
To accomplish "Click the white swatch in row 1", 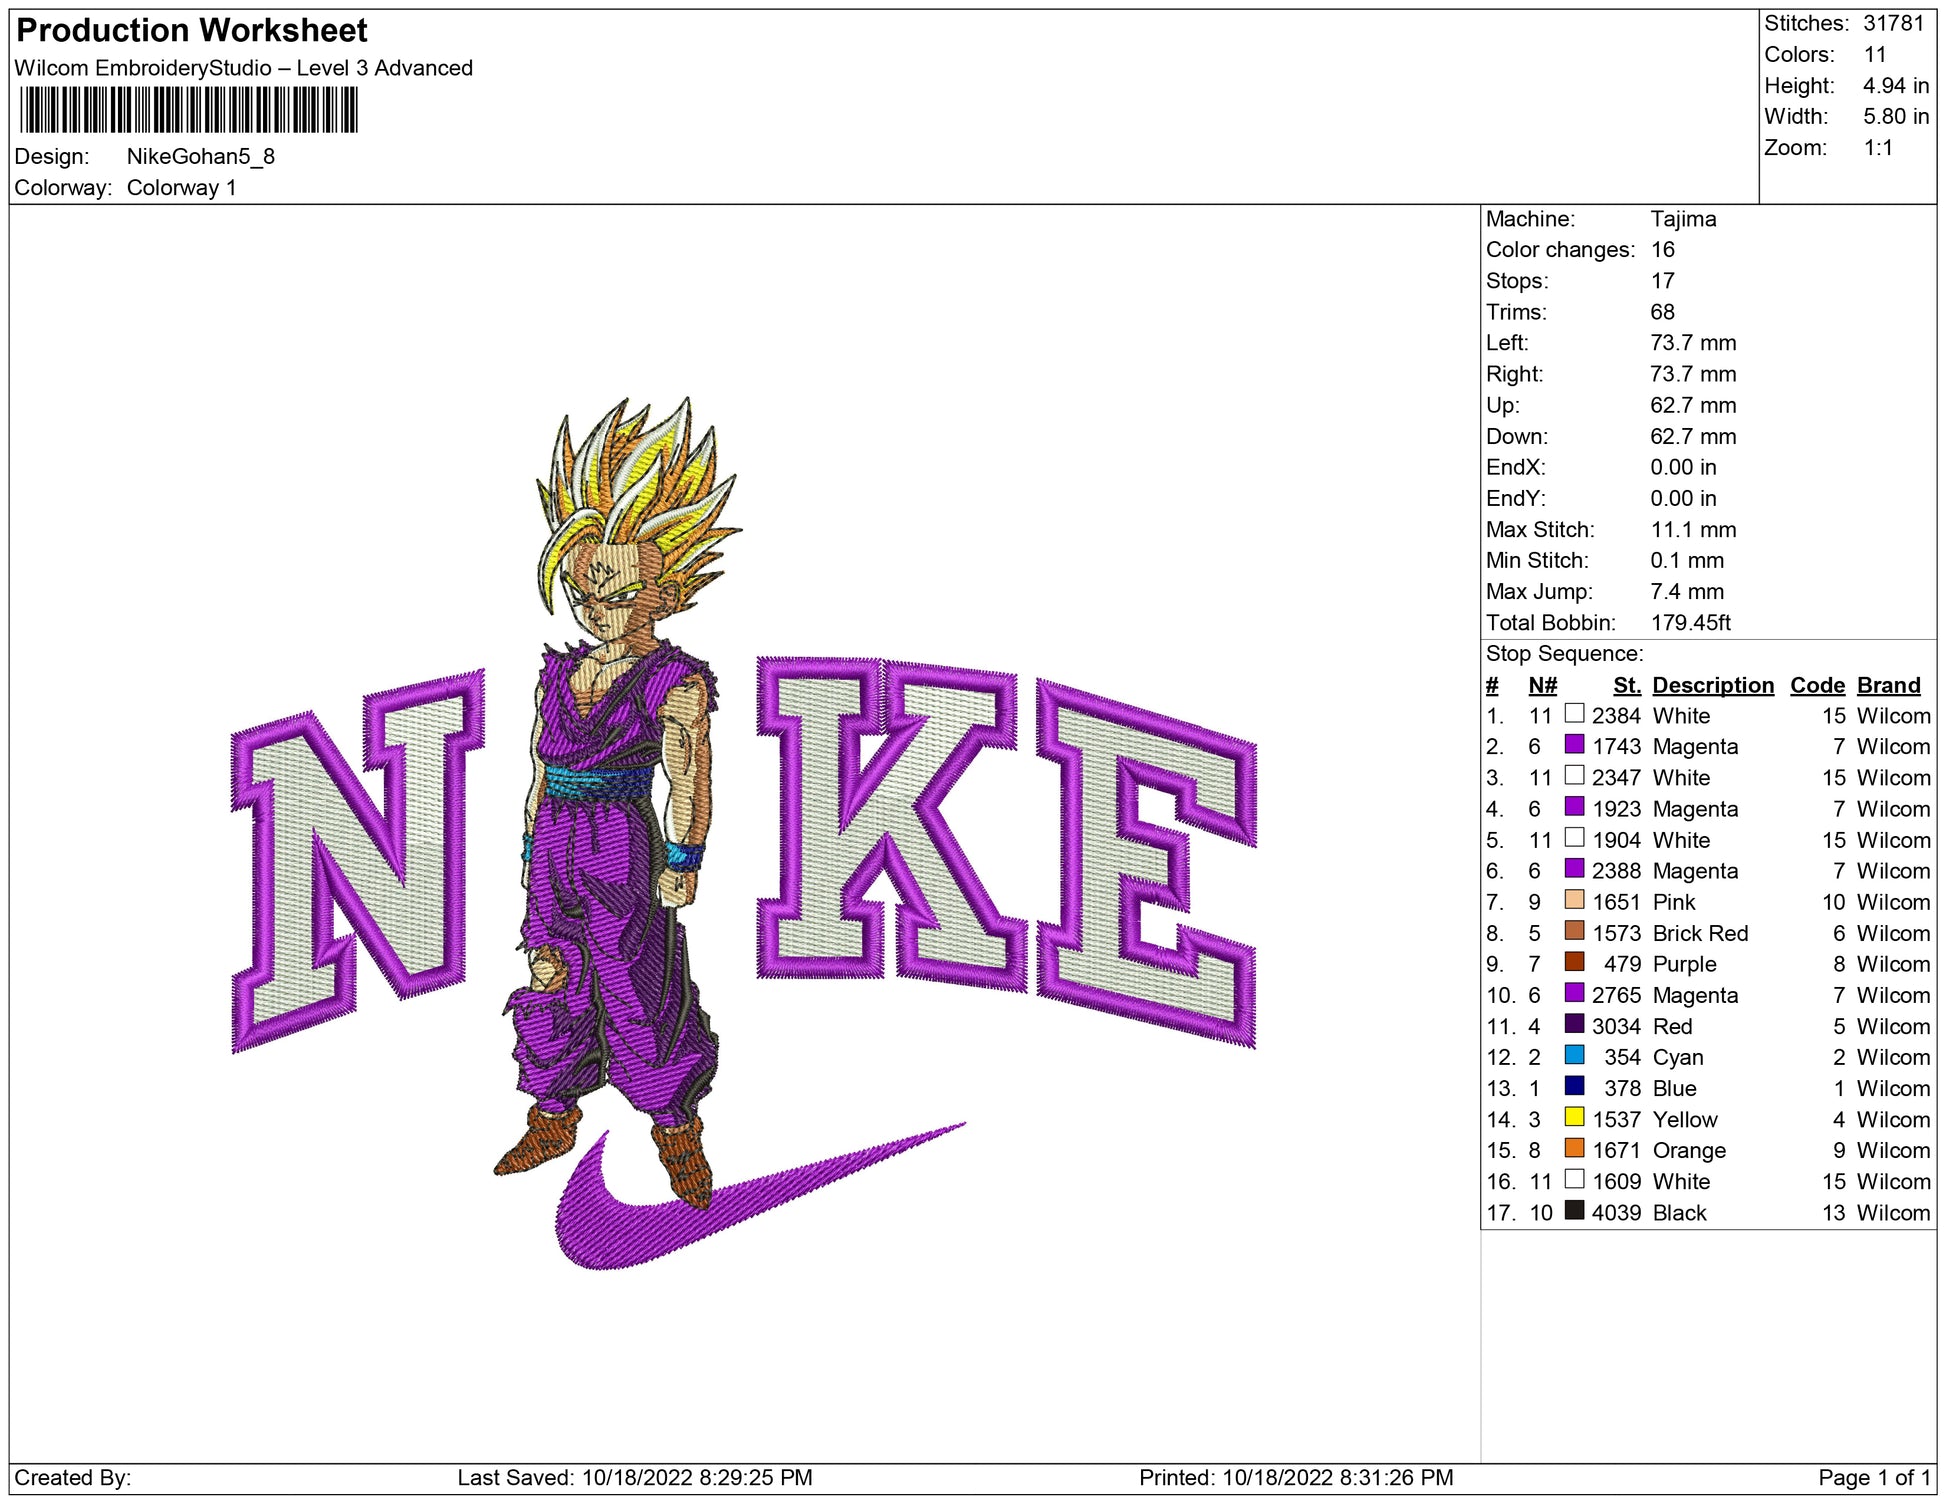I will coord(1574,714).
